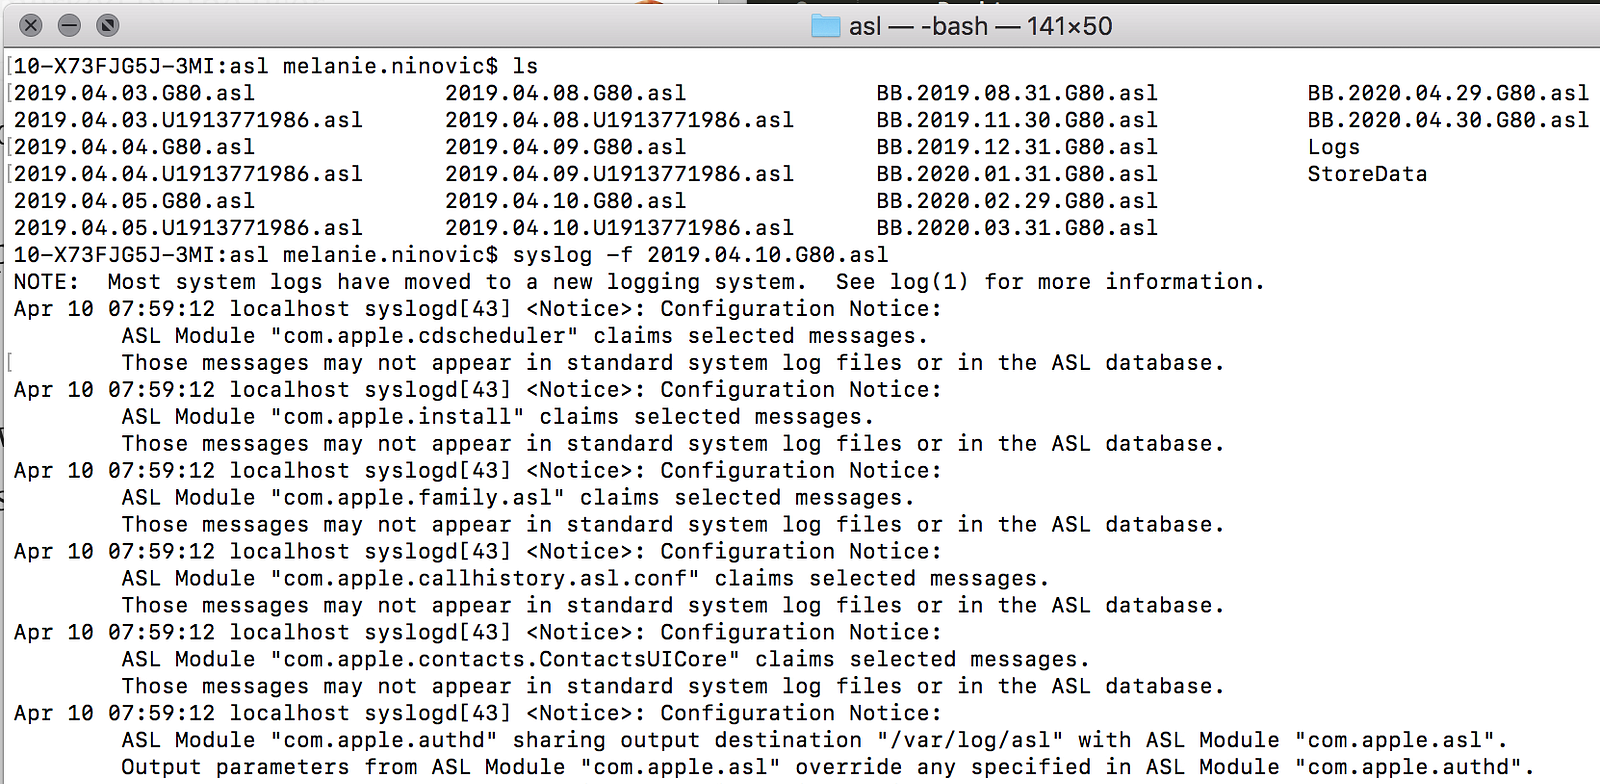Click the 'Logs' directory name in ls output
The image size is (1600, 784).
pyautogui.click(x=1333, y=147)
